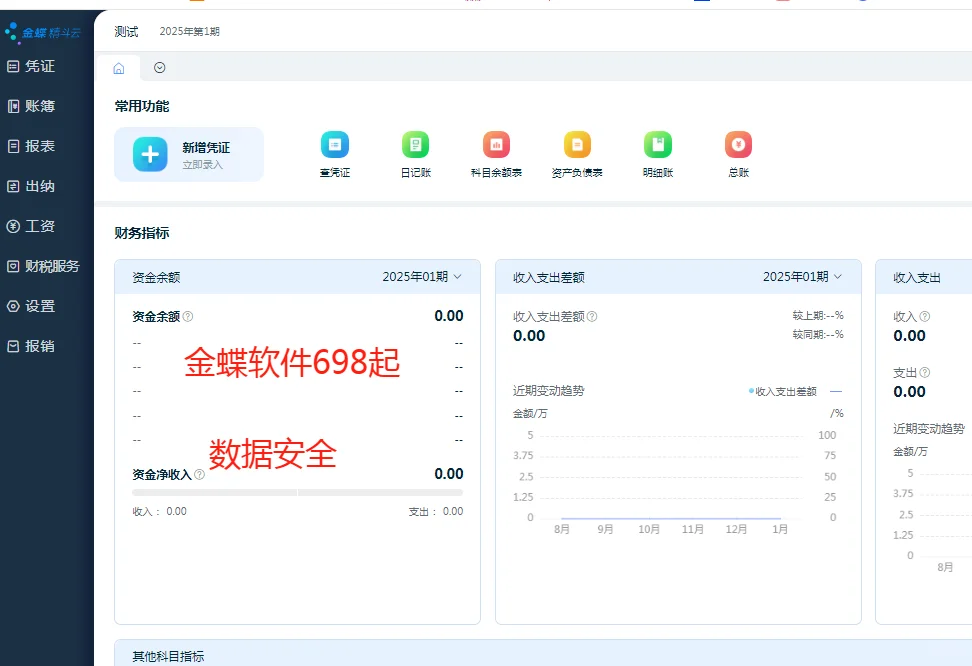Open the 报表 sidebar menu

31,146
